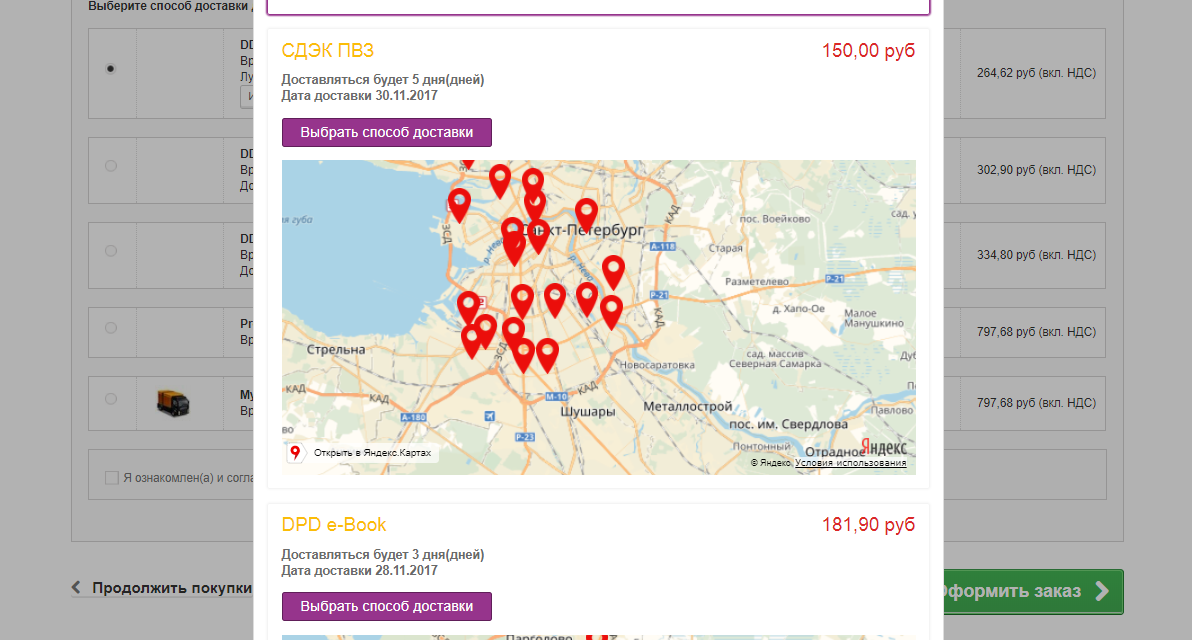Open Условия использования link on map
1192x640 pixels.
coord(850,462)
